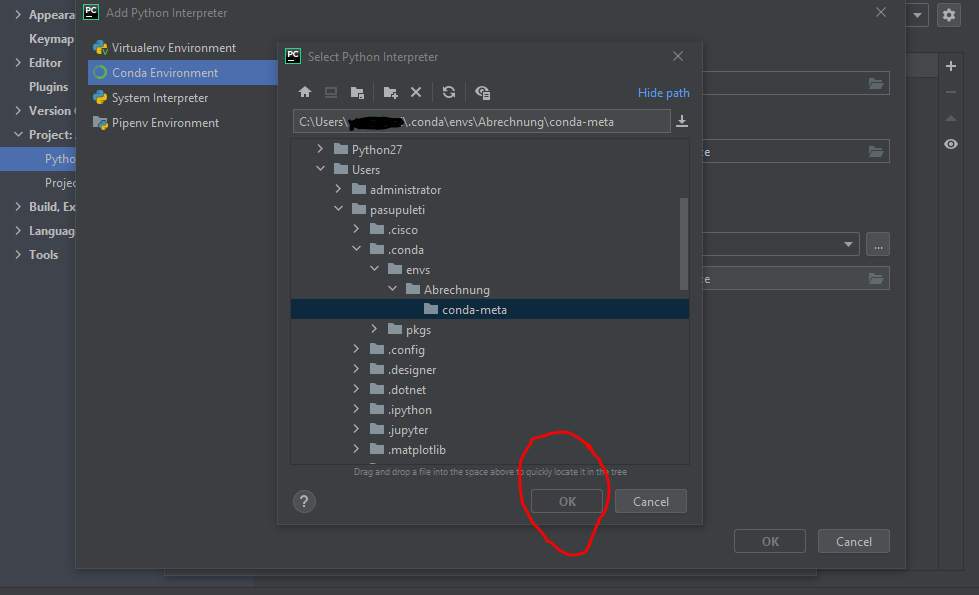Select the .jupyter folder row
The image size is (979, 595).
pyautogui.click(x=490, y=429)
